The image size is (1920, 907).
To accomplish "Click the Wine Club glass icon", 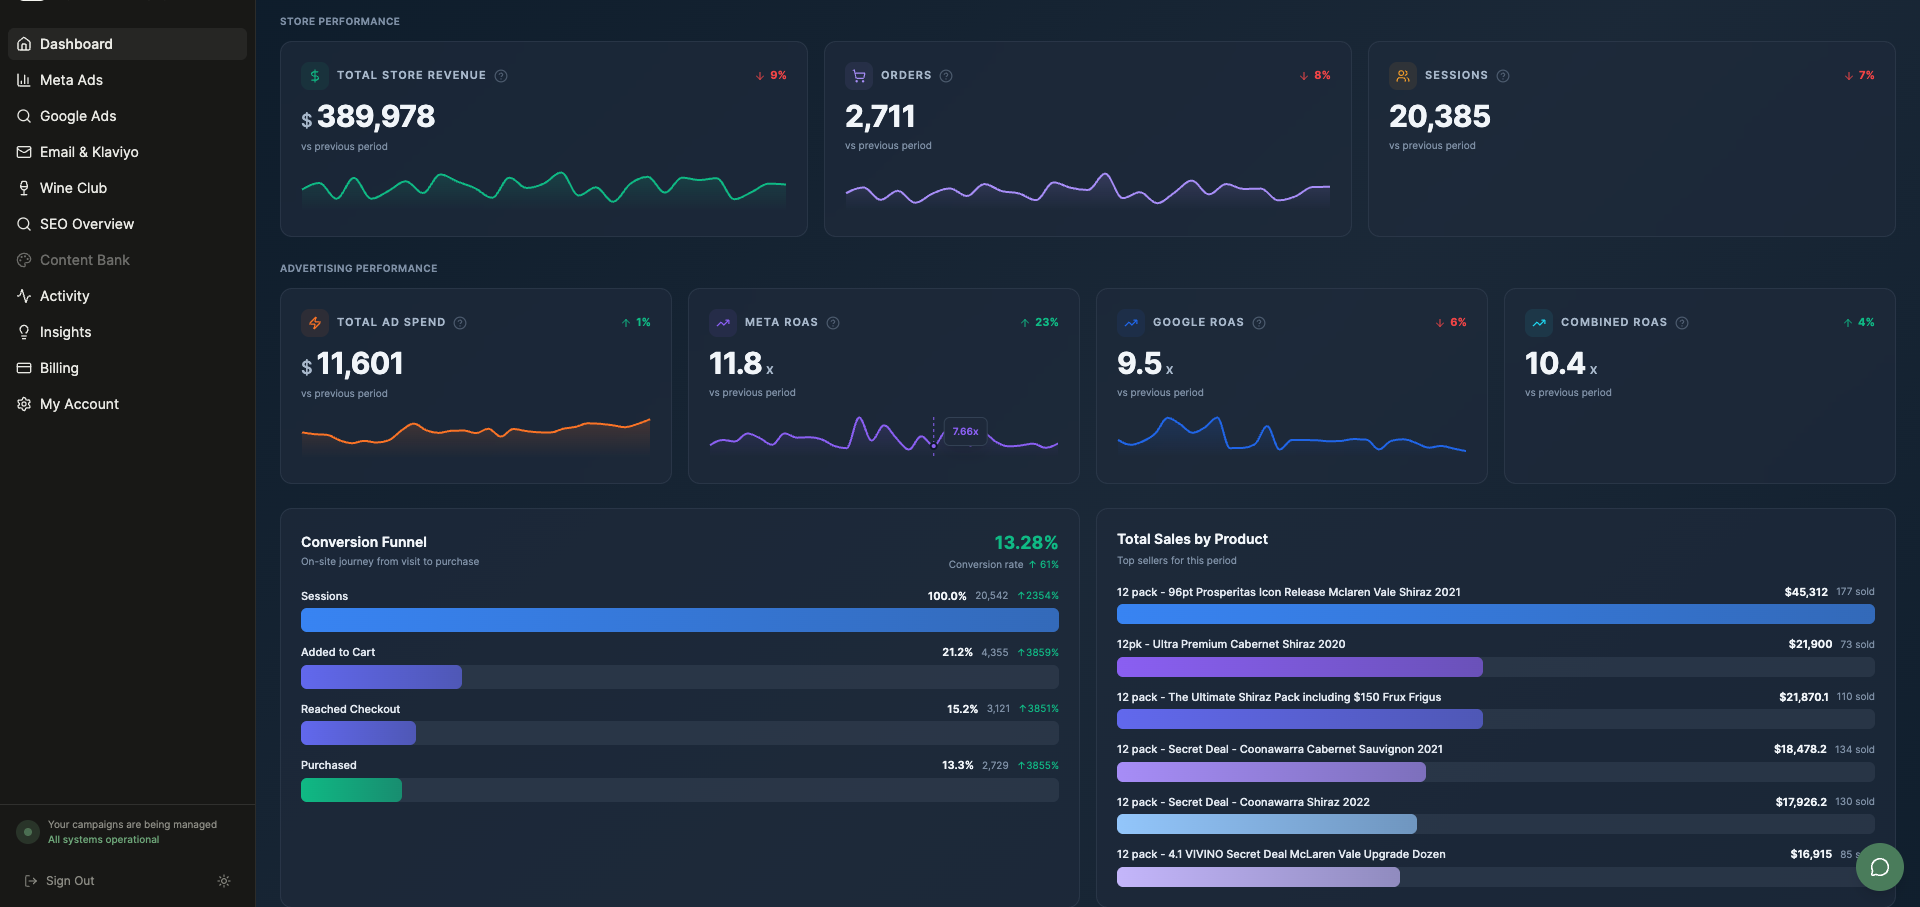I will point(24,188).
